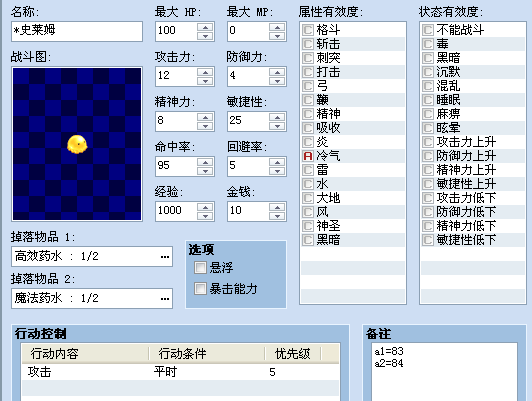532x401 pixels.
Task: Click the 鞭 element rank icon
Action: click(308, 100)
